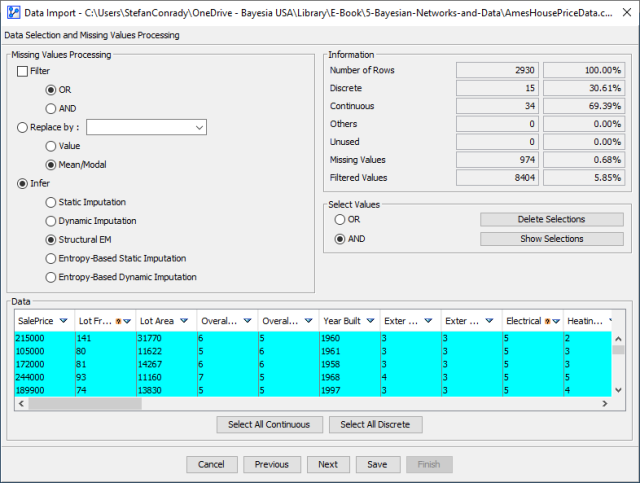Click the Year Built cell 1997

(x=350, y=390)
